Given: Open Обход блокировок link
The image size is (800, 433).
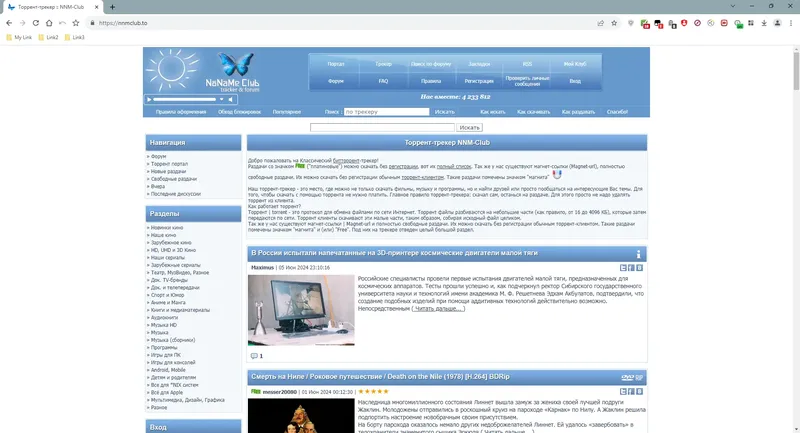Looking at the screenshot, I should (x=239, y=112).
